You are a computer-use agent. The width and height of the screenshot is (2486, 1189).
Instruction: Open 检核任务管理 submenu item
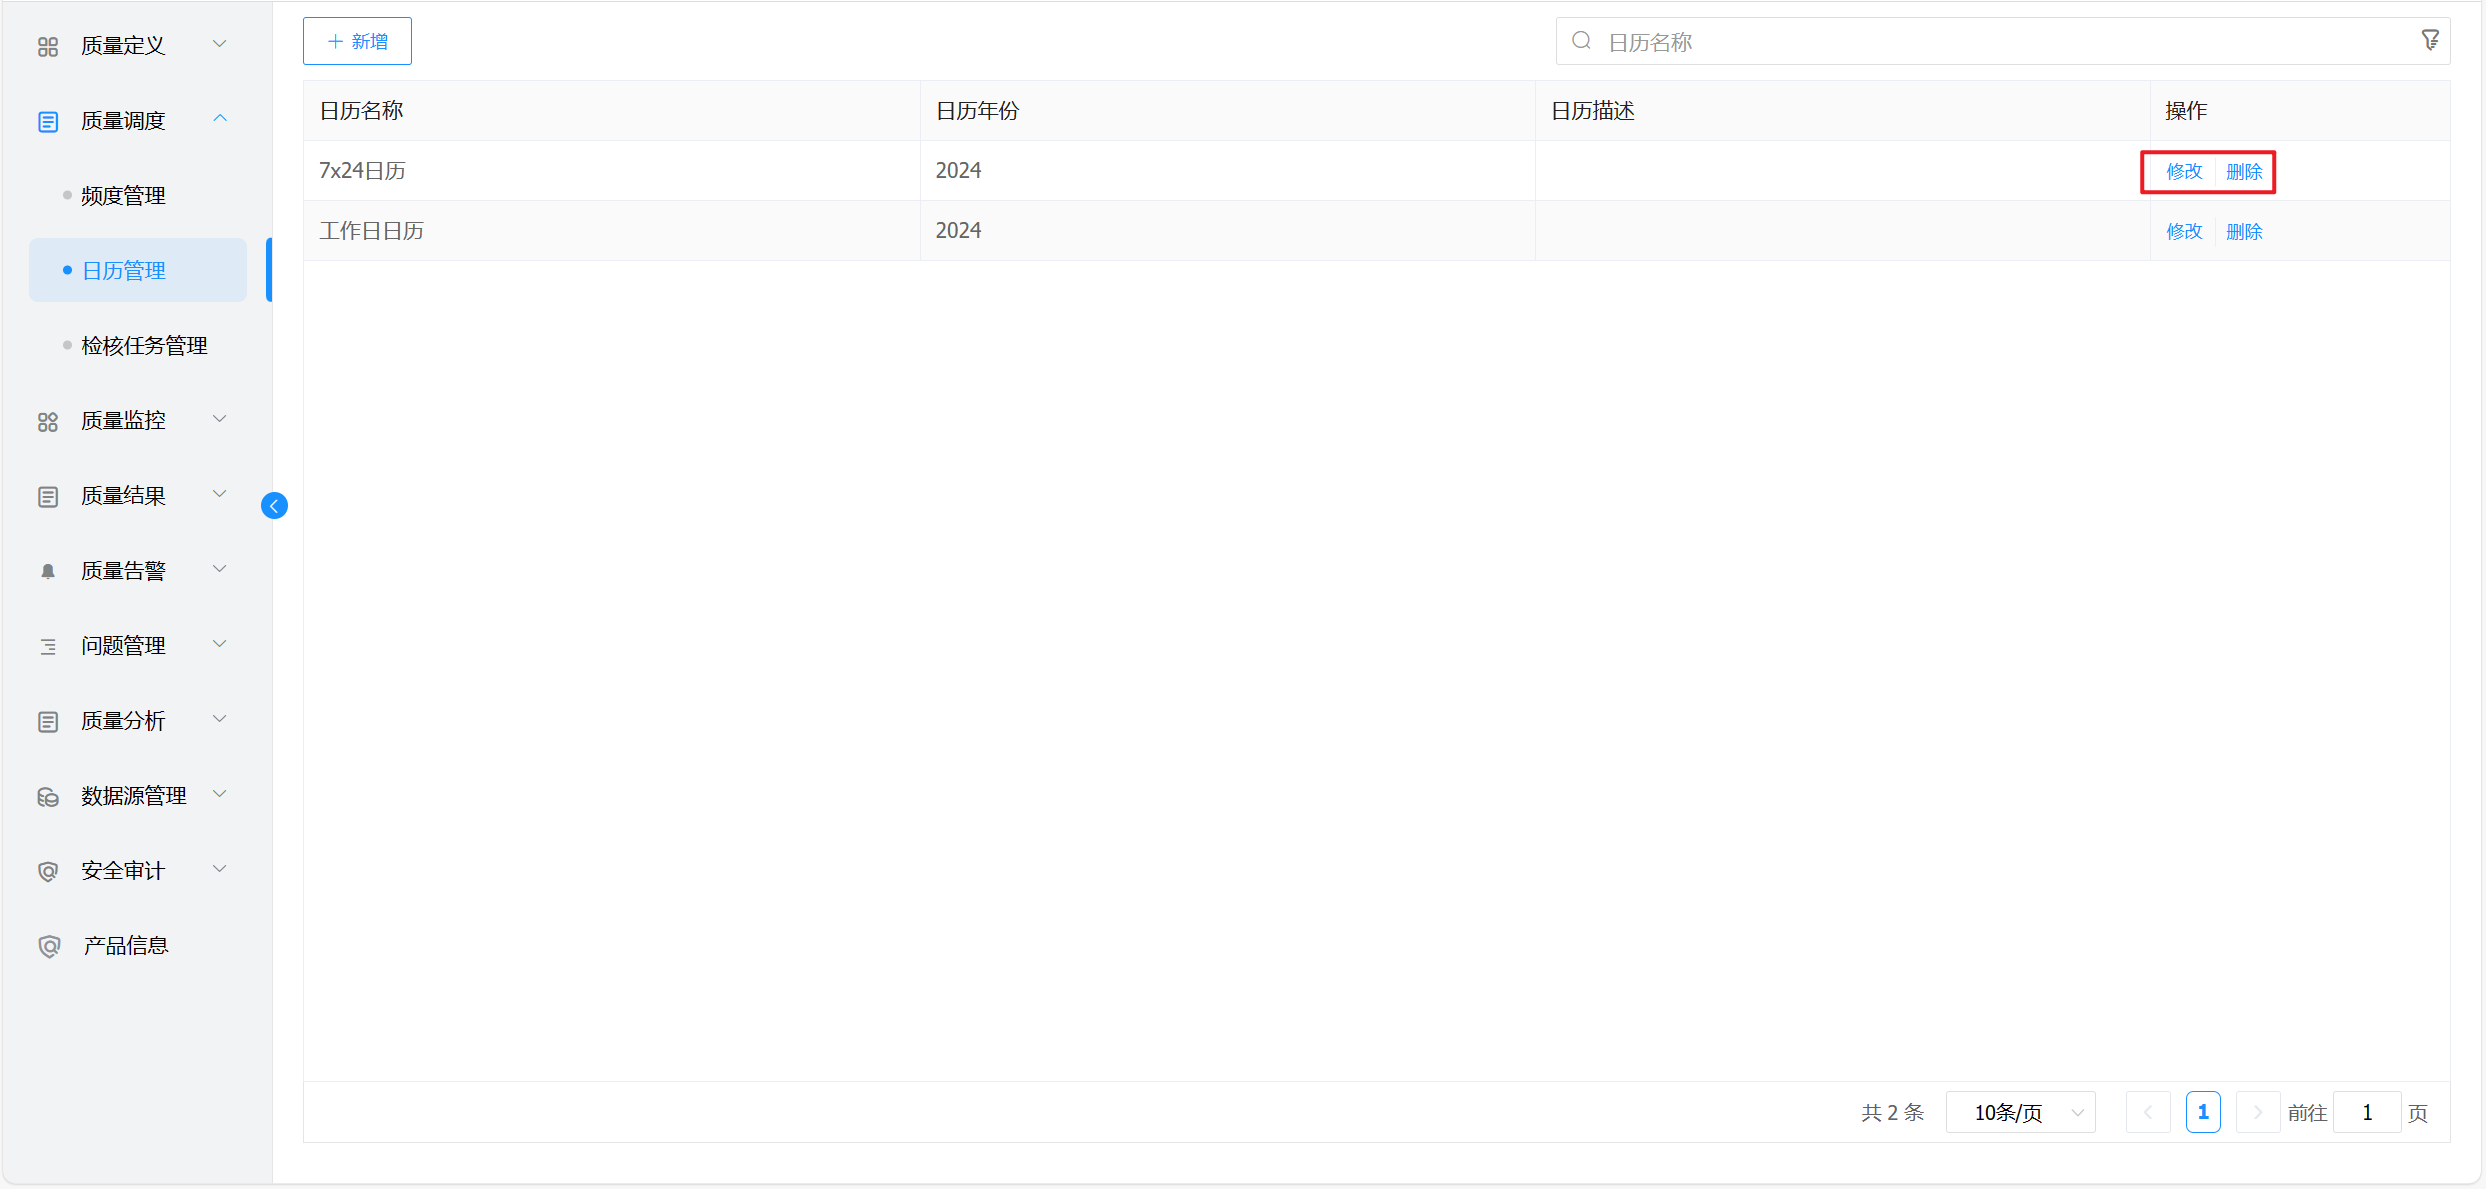(x=144, y=346)
